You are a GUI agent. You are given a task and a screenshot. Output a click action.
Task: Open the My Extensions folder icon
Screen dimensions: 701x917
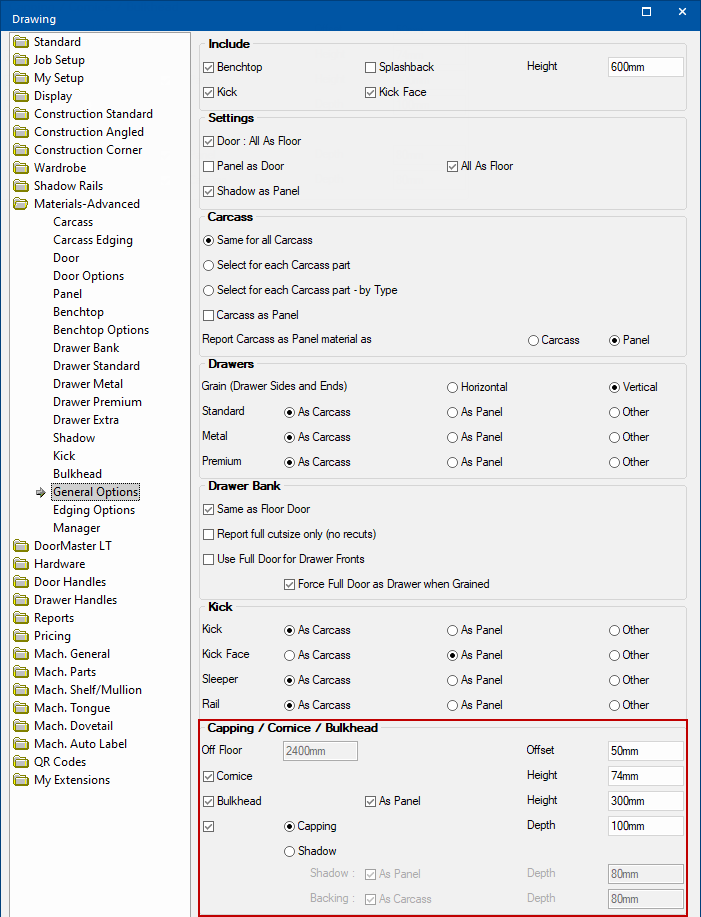pos(21,780)
